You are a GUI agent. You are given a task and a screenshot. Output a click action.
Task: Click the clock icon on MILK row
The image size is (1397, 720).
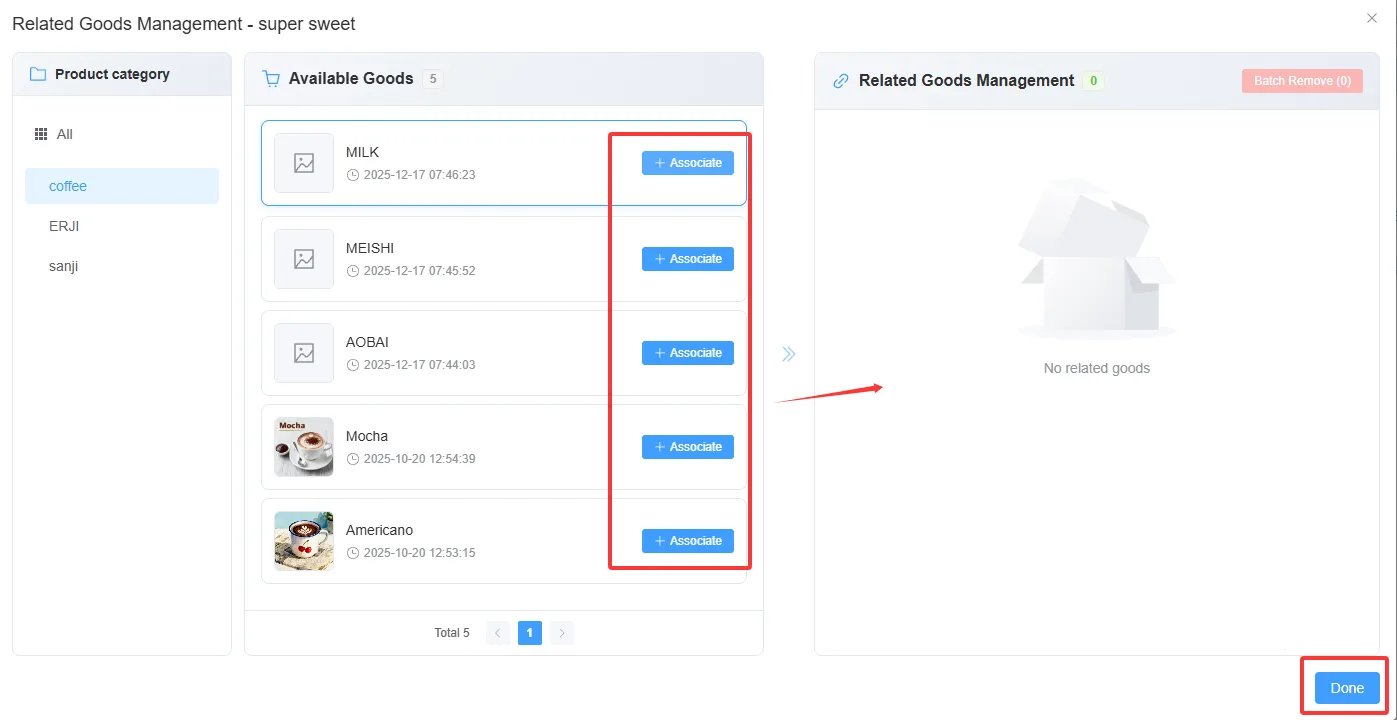point(352,175)
